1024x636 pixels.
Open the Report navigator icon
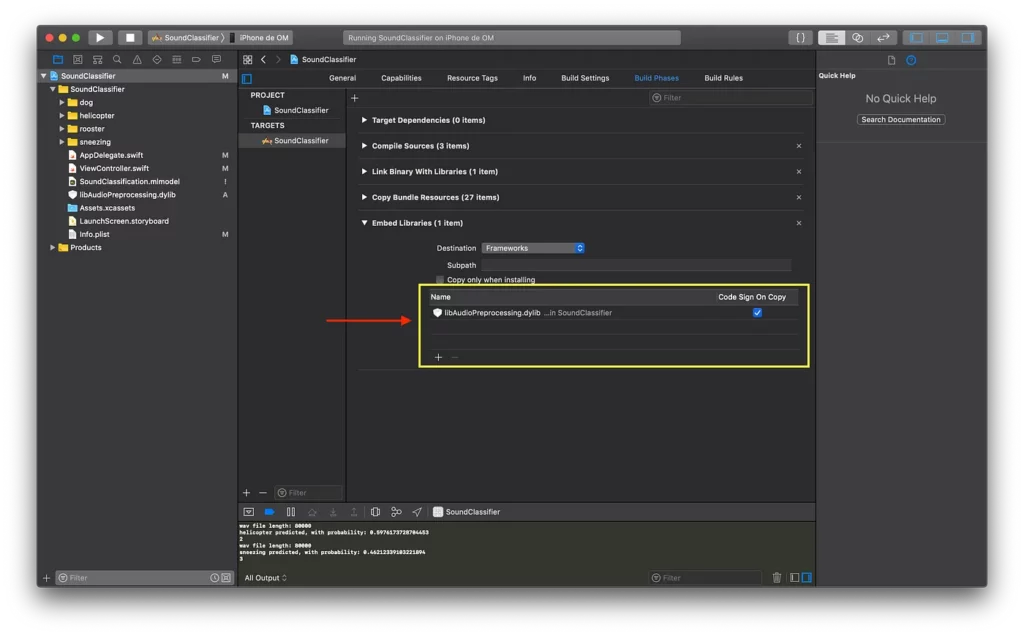[x=216, y=59]
